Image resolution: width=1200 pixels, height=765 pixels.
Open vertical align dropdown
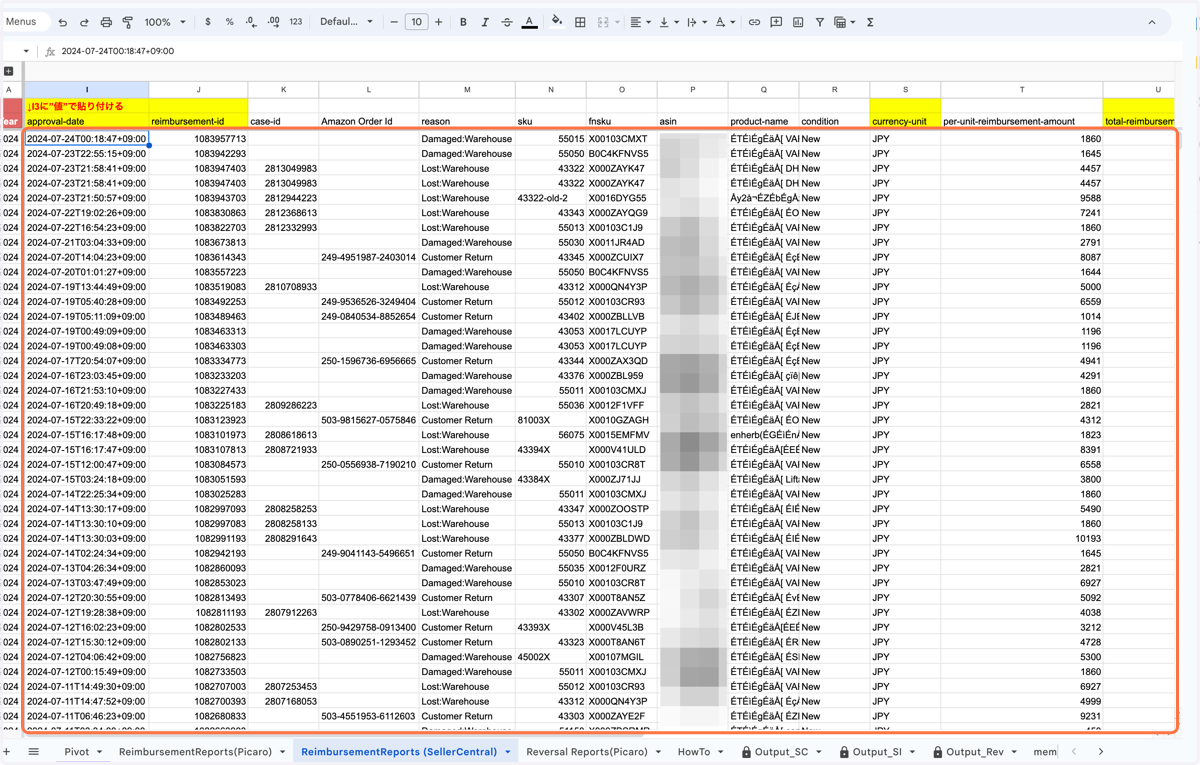(x=667, y=22)
